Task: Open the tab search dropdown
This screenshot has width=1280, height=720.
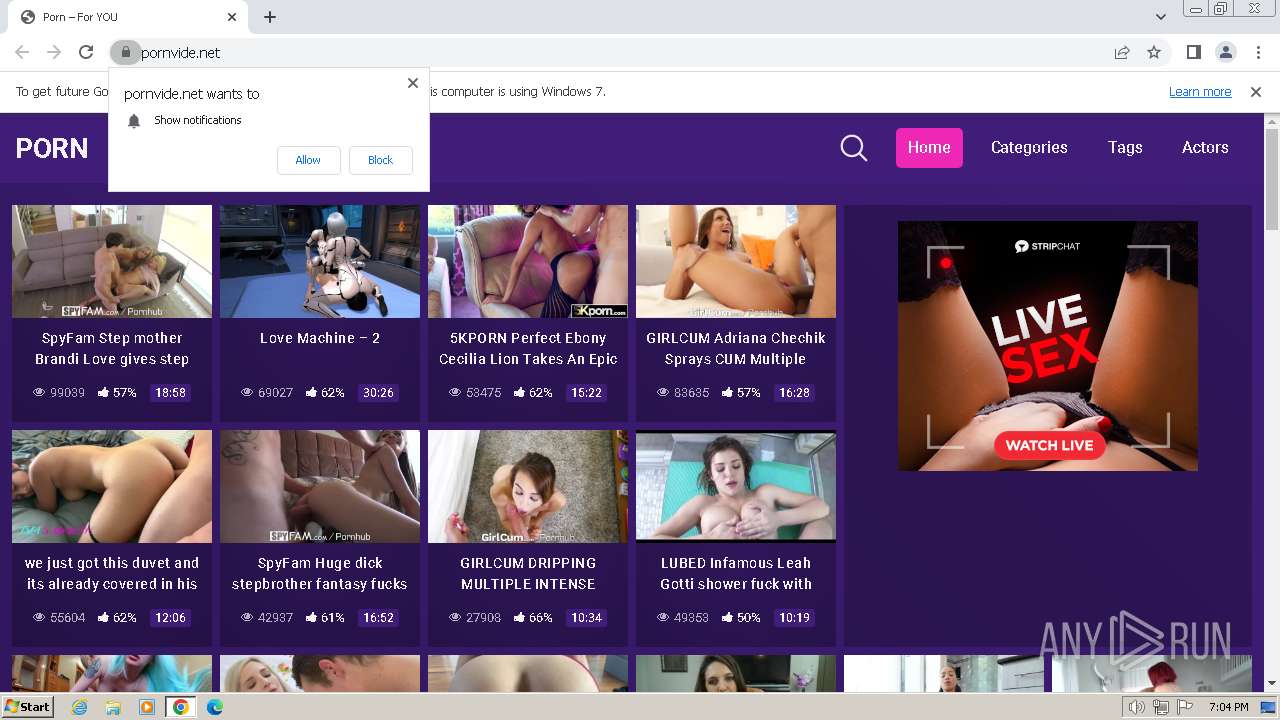Action: pos(1161,17)
